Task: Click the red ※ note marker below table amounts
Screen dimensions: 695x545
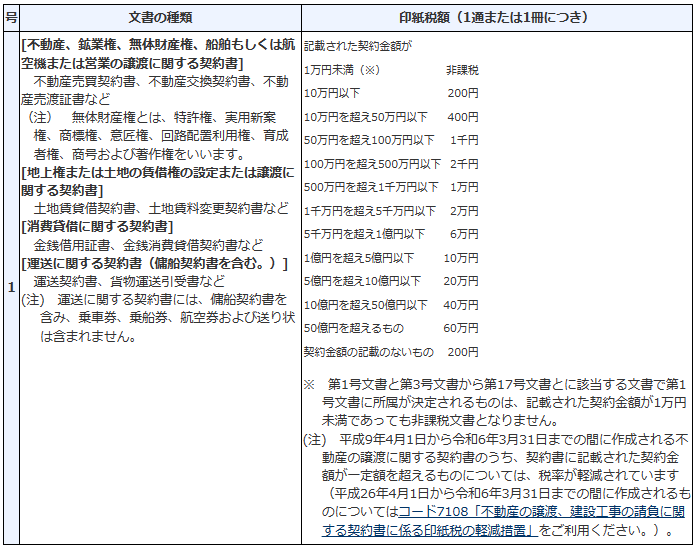Action: point(309,385)
